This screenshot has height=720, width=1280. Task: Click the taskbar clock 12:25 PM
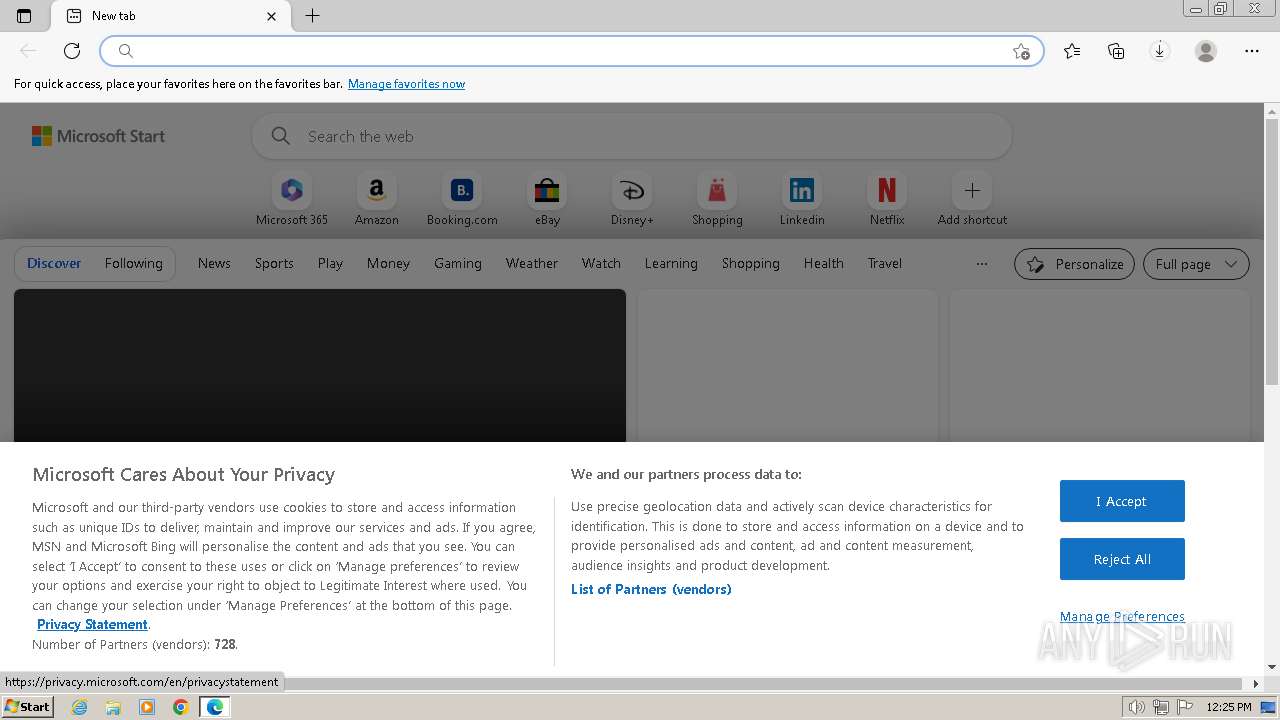pyautogui.click(x=1229, y=707)
